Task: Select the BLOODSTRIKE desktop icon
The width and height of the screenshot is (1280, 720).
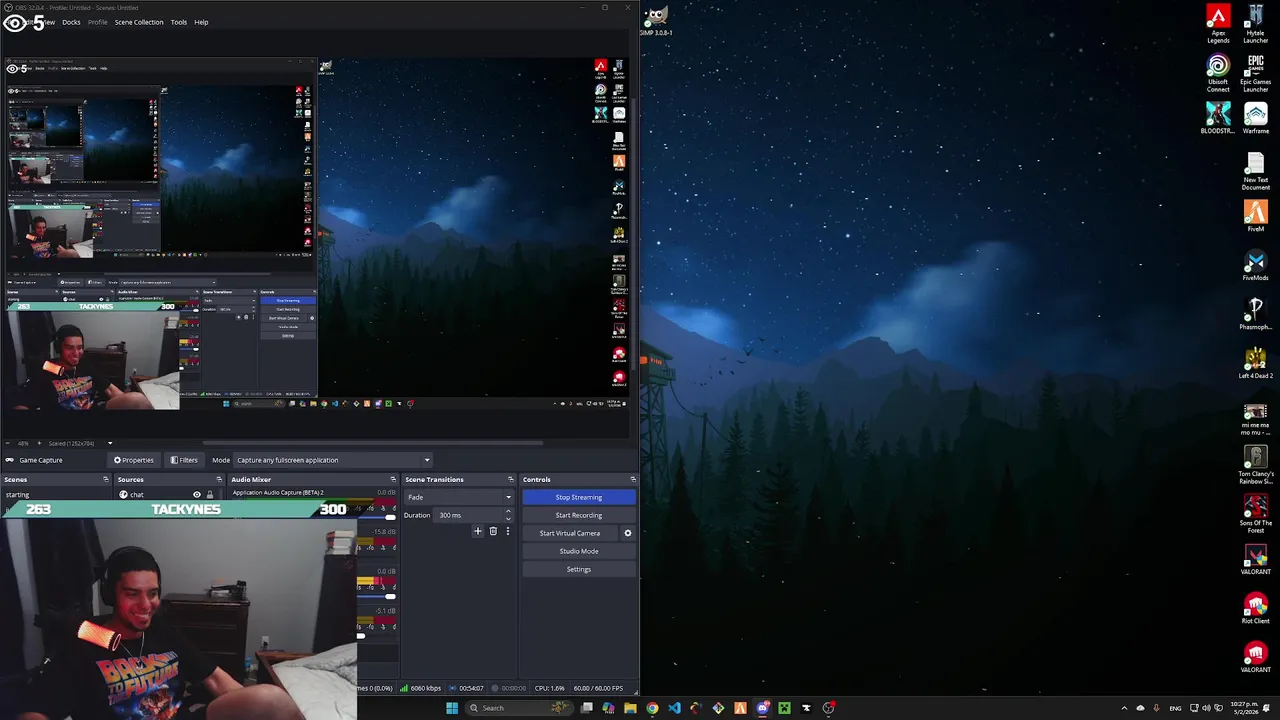Action: coord(1218,118)
